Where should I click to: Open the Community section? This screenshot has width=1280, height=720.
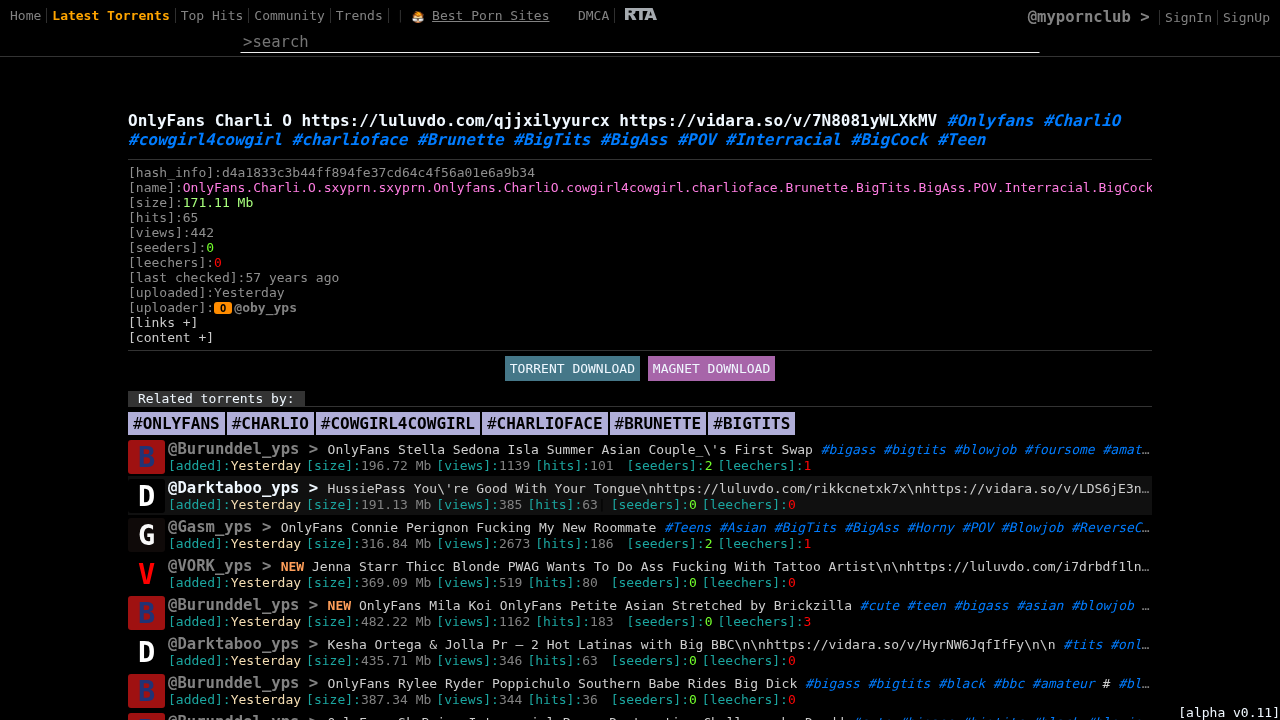point(290,16)
